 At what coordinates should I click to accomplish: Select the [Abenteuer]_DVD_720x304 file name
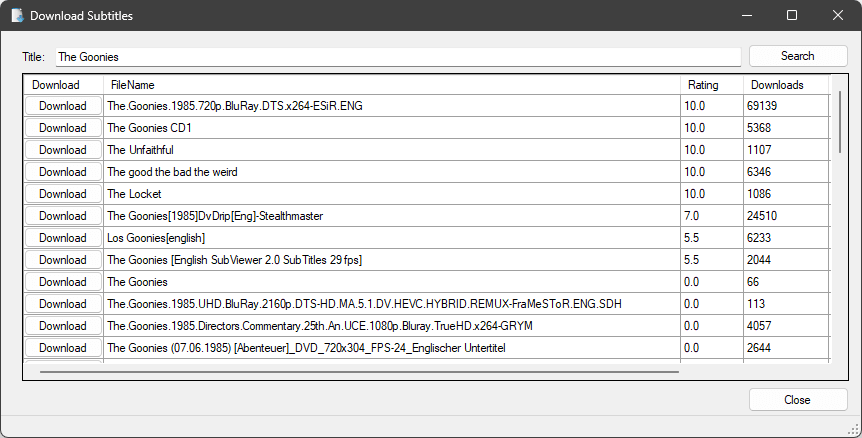(x=306, y=348)
